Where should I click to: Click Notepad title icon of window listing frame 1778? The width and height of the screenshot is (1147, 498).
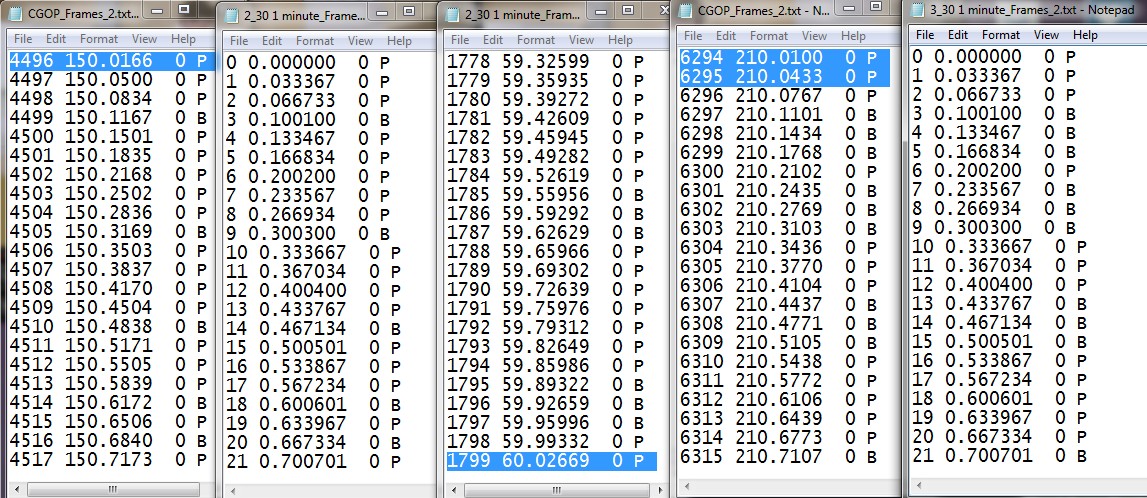[x=453, y=13]
